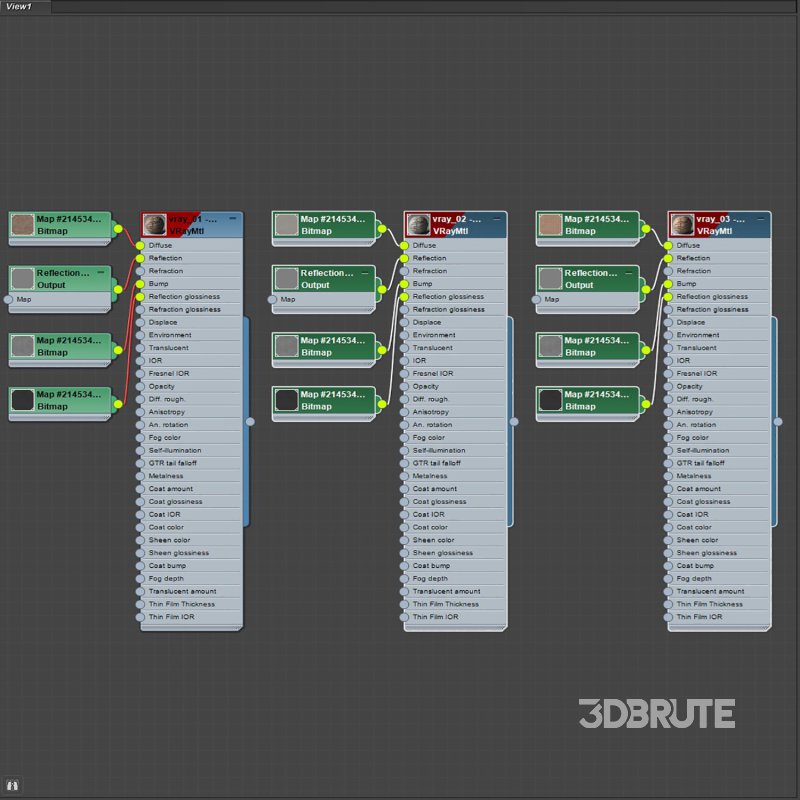This screenshot has height=800, width=800.
Task: Click the Refraction input socket on vray_03
Action: coord(669,271)
